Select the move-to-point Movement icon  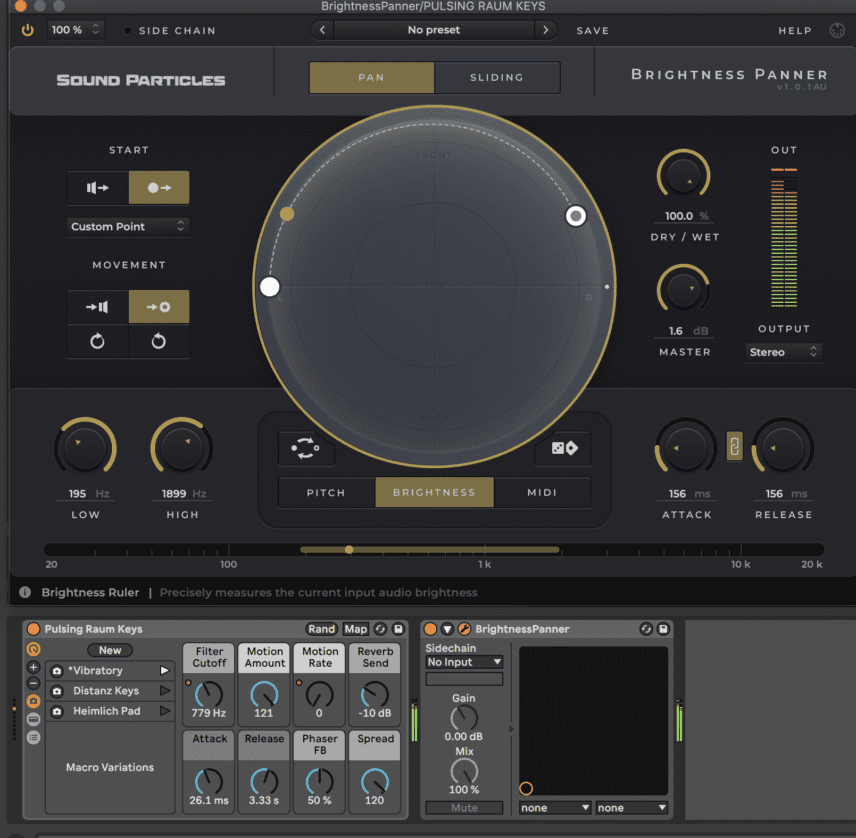tap(159, 307)
